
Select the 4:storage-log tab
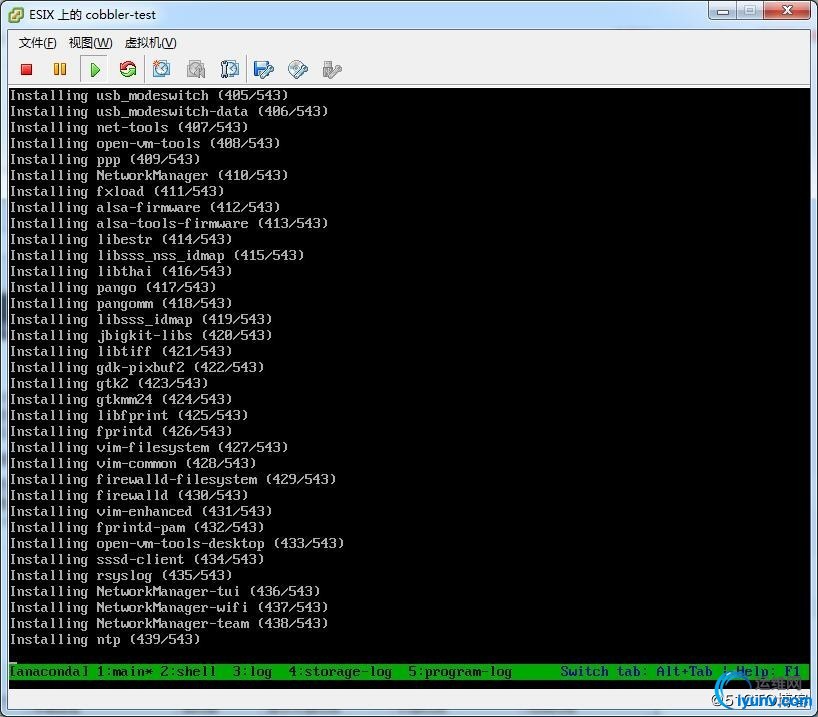pyautogui.click(x=340, y=671)
